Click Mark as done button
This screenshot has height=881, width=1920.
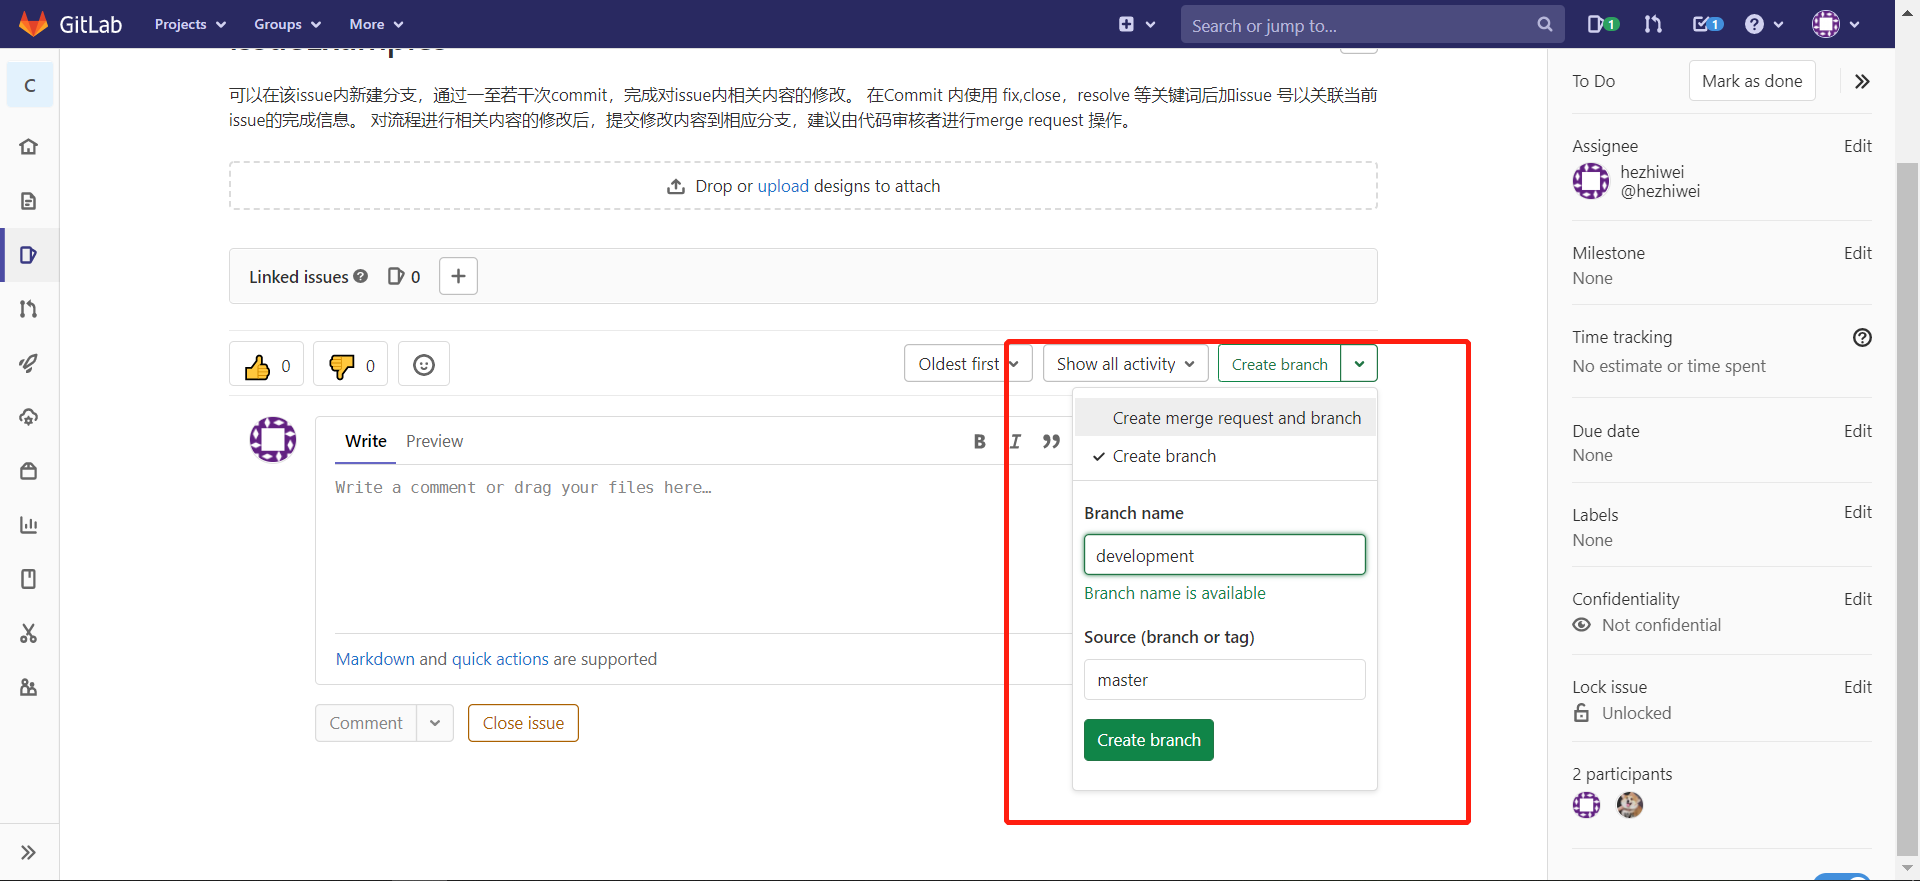(x=1752, y=81)
